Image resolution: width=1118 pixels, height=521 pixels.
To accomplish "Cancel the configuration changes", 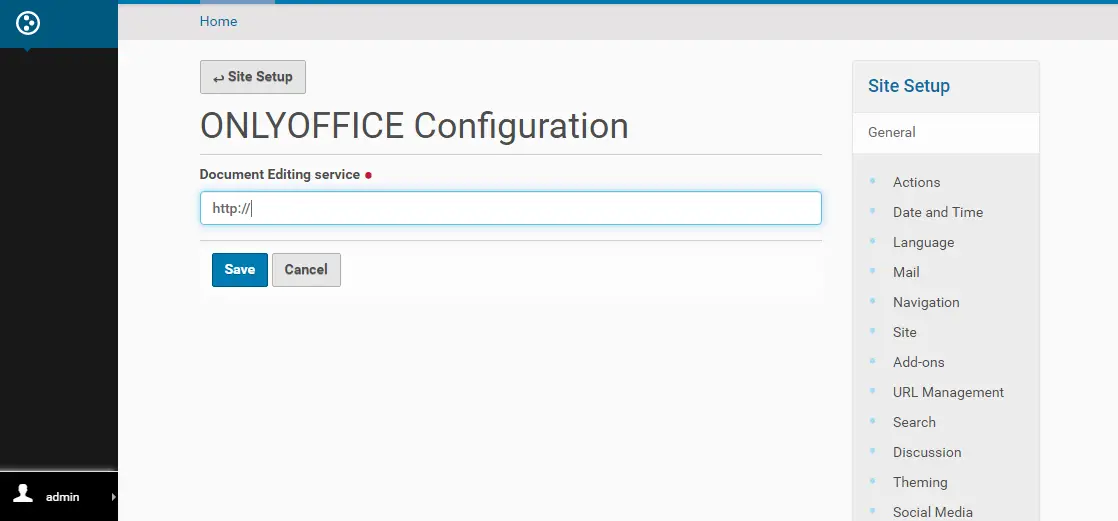I will [306, 269].
